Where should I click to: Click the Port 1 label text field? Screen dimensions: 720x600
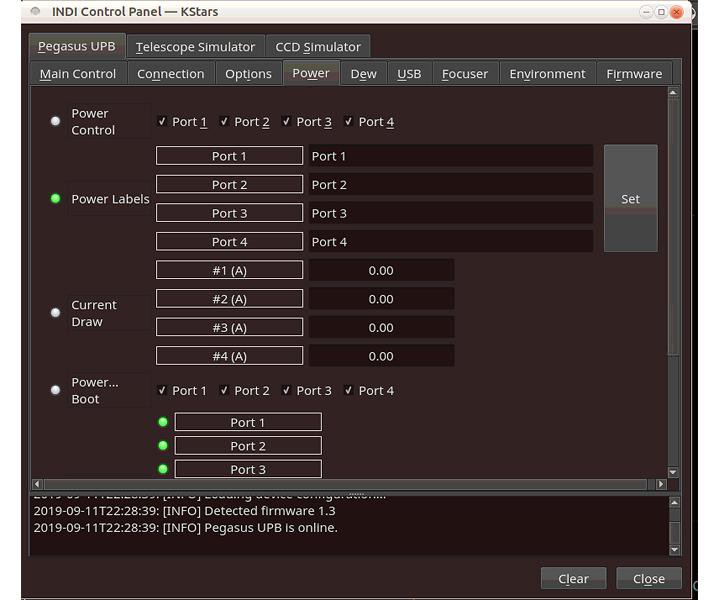click(450, 156)
